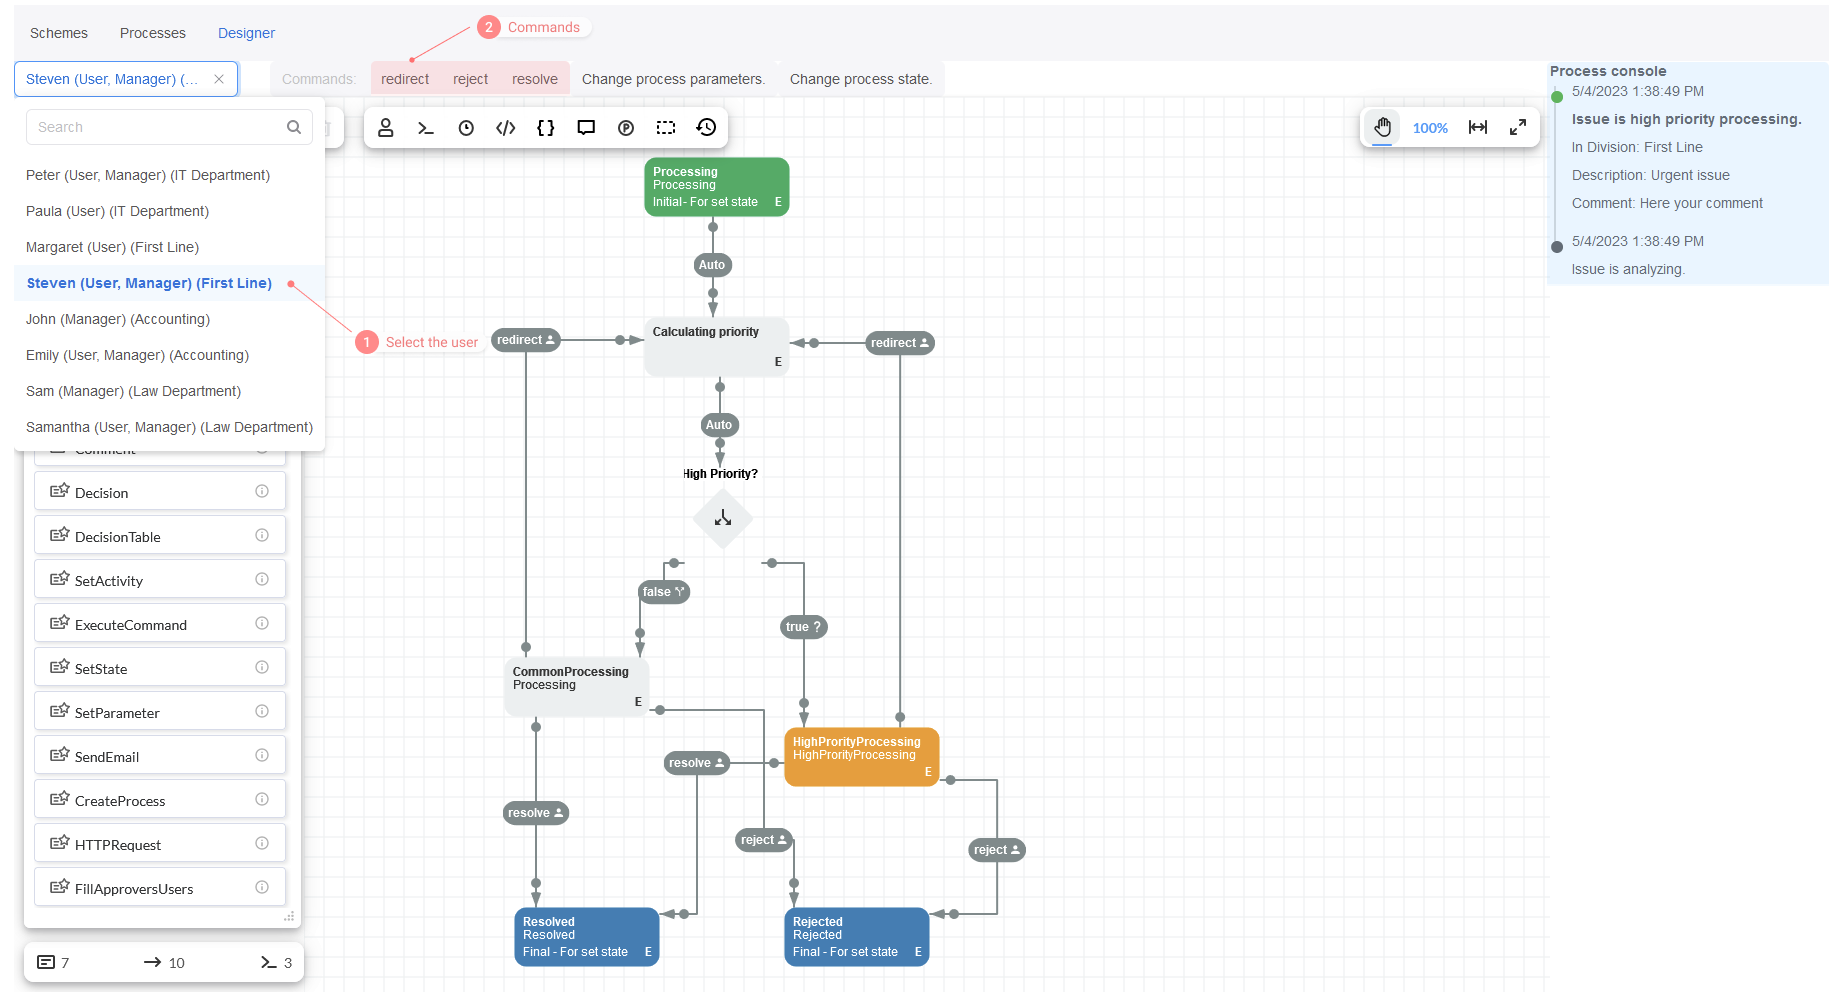Select Emily (User, Manager) (Accounting) from list

[137, 355]
